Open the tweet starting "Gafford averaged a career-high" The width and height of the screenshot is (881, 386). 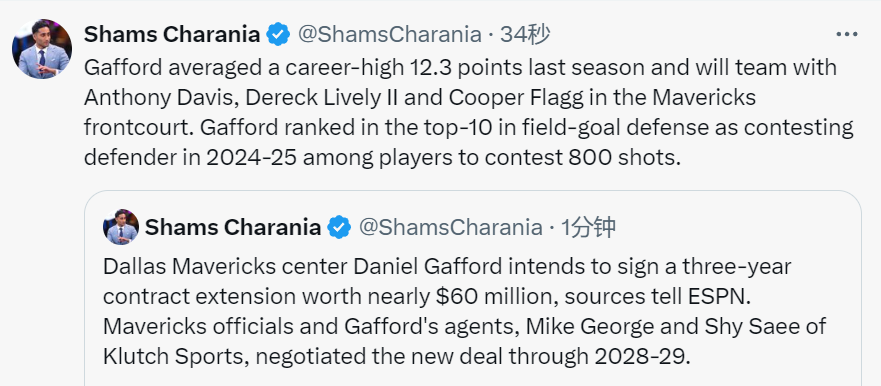tap(469, 112)
